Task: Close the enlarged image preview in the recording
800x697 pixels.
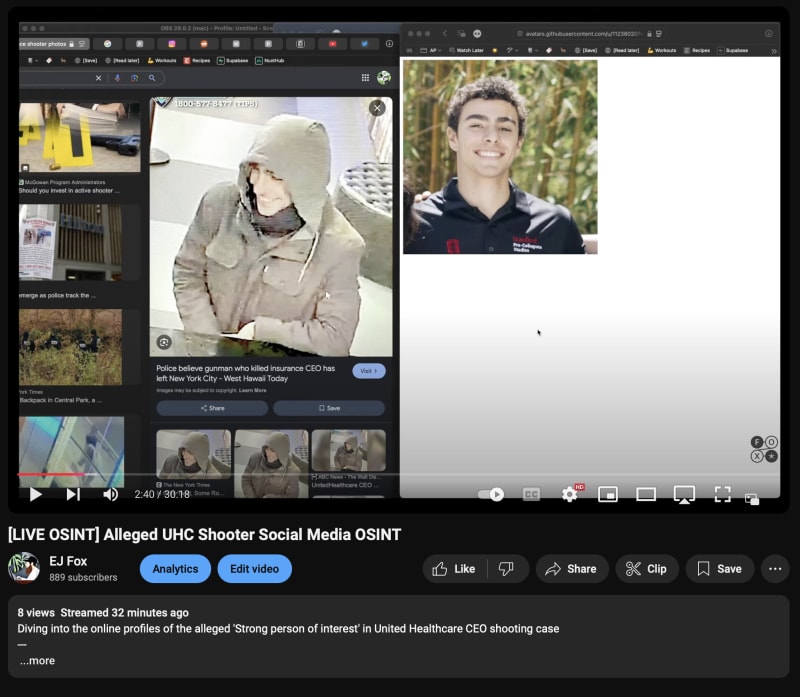Action: (x=377, y=108)
